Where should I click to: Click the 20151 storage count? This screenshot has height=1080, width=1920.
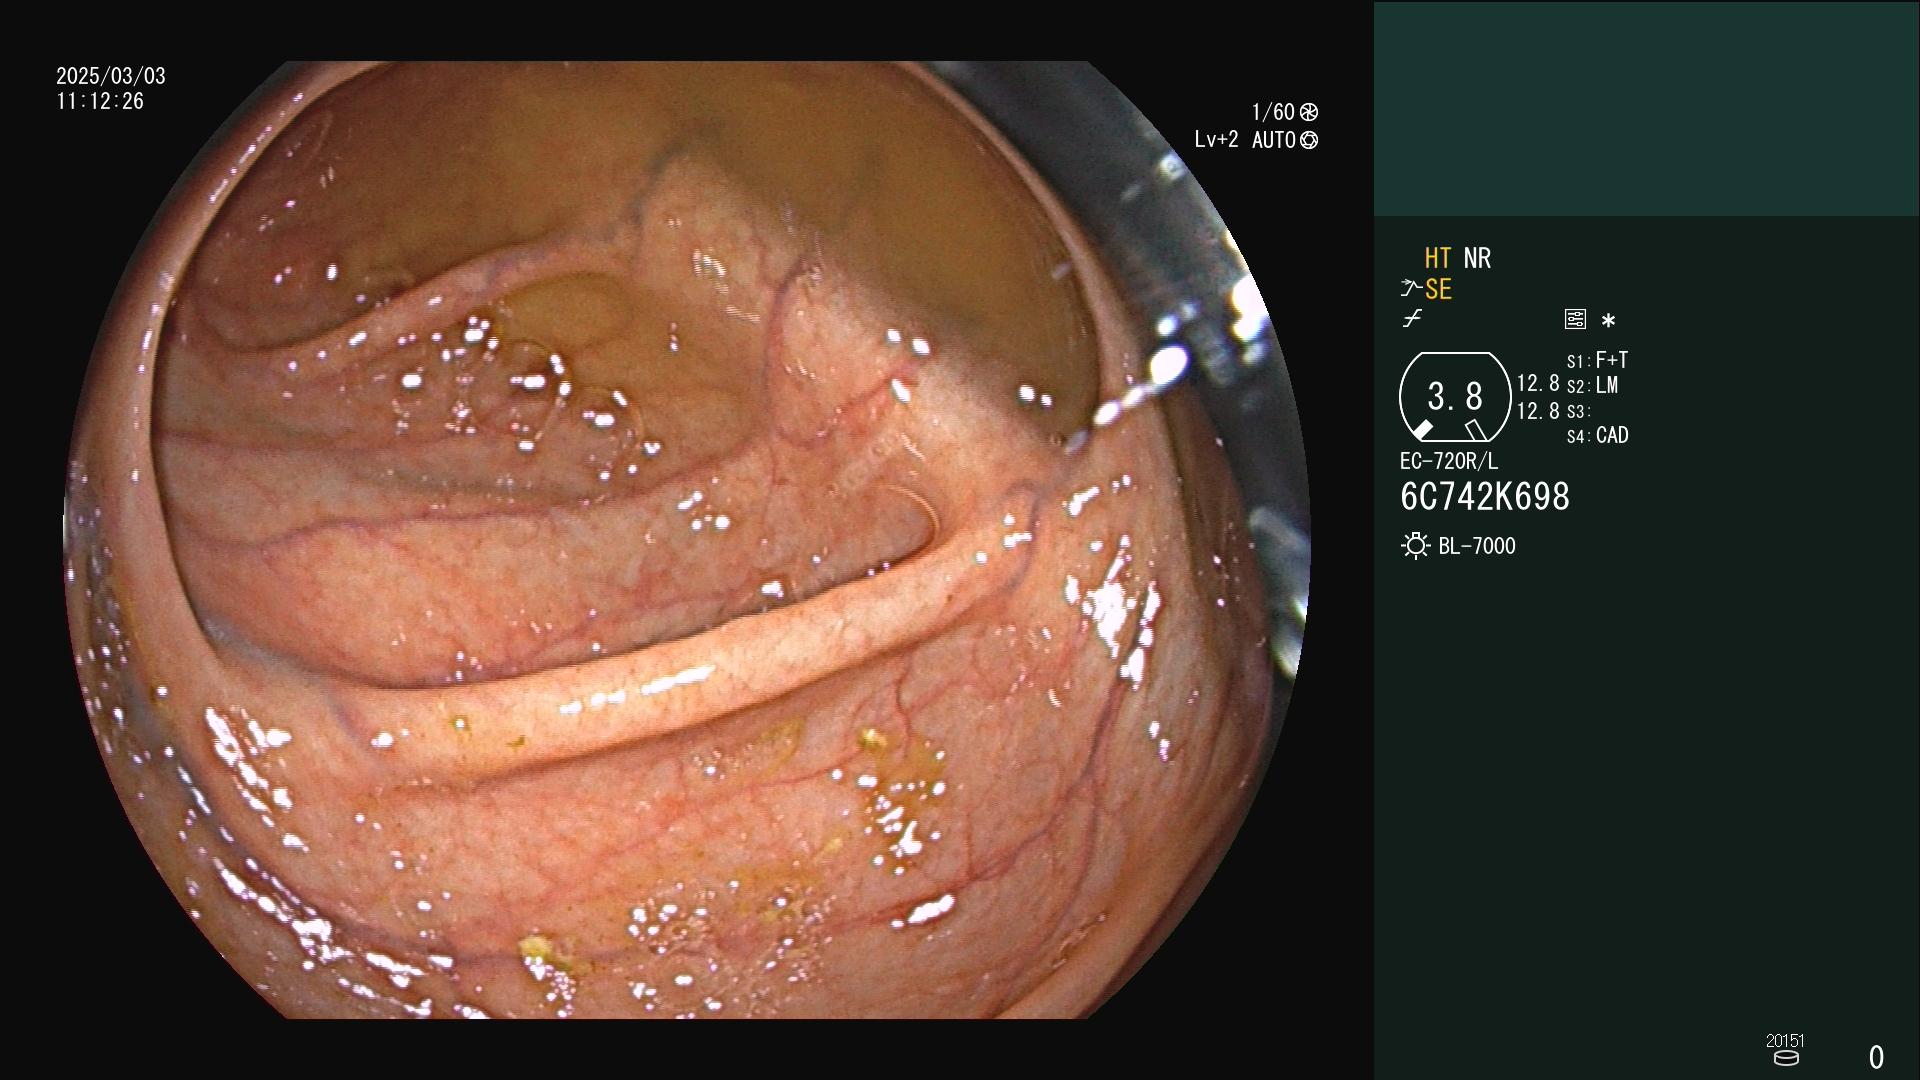coord(1785,1041)
